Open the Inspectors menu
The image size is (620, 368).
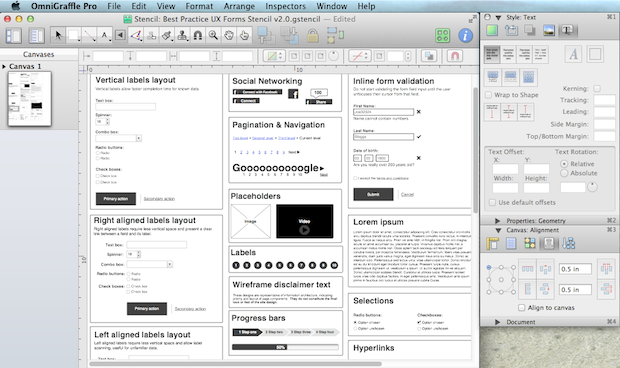(x=285, y=6)
